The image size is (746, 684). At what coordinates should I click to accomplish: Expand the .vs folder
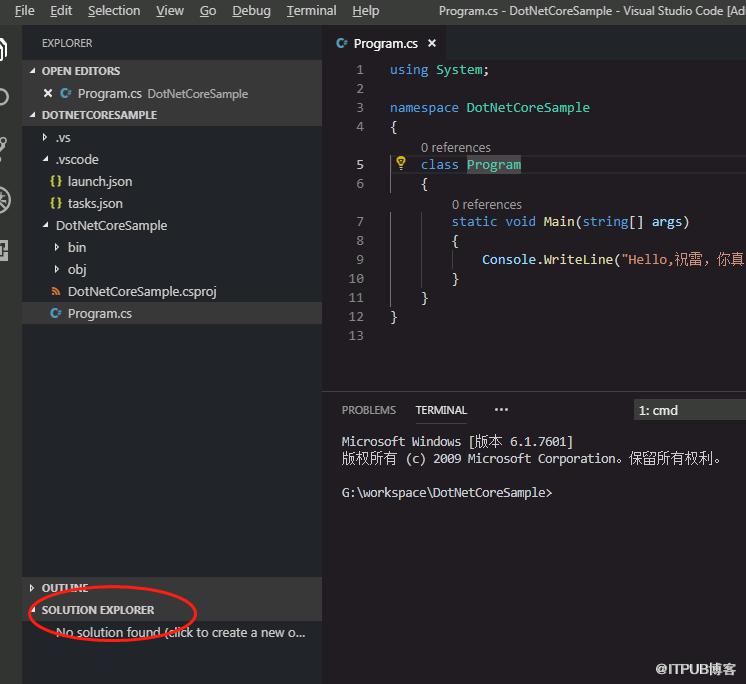tap(45, 137)
